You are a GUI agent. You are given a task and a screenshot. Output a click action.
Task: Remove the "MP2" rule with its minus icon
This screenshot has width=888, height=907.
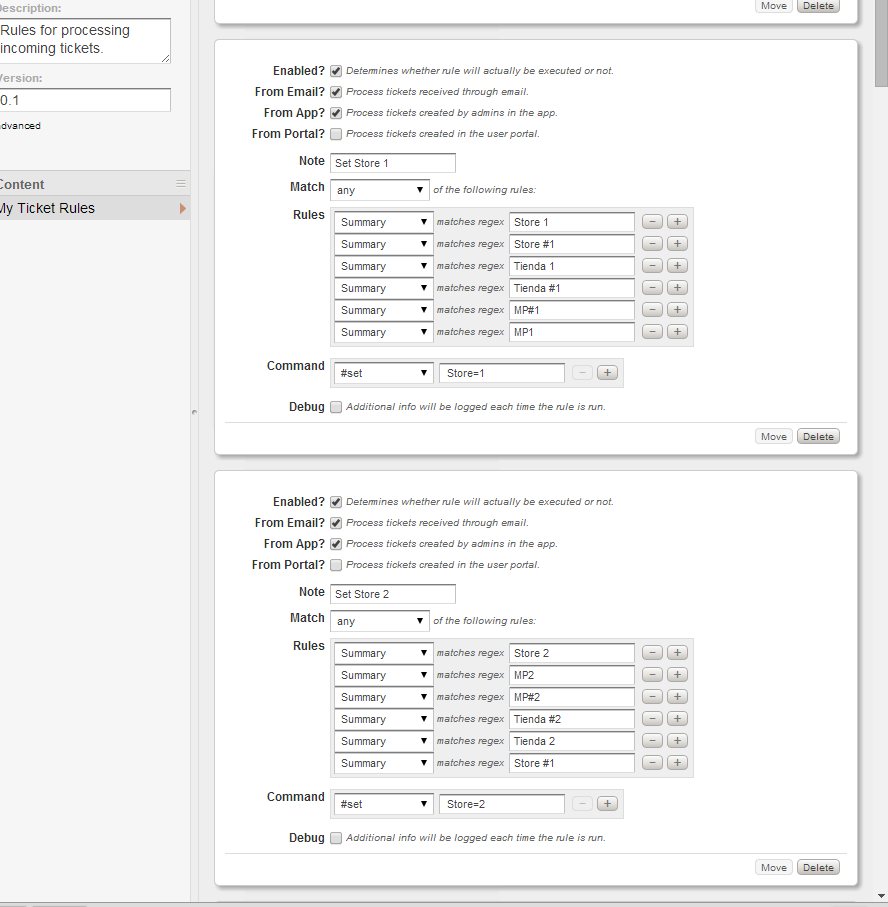652,674
